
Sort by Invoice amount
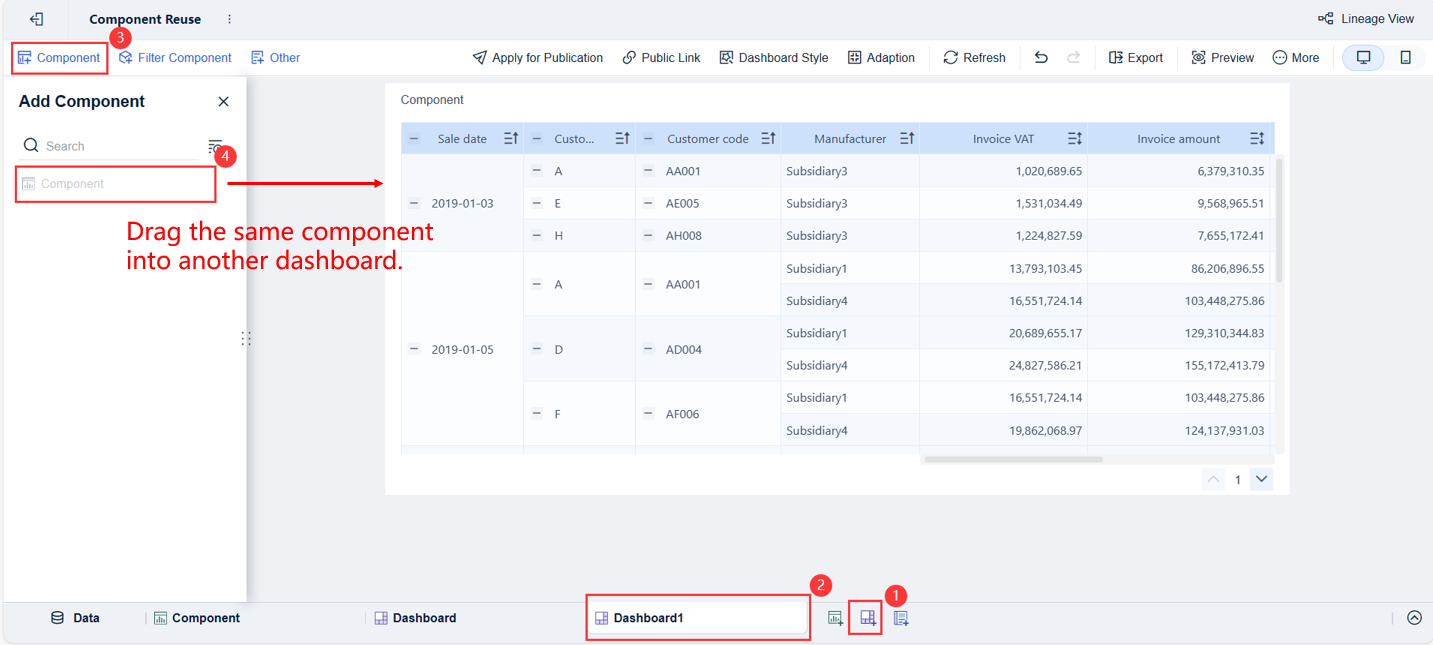click(1257, 139)
